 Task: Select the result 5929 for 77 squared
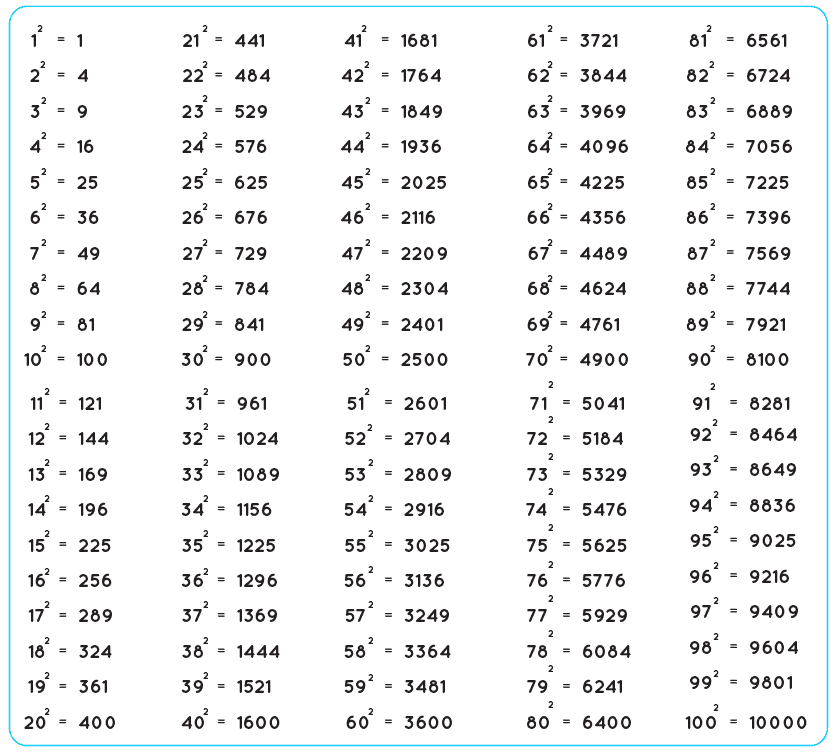click(x=605, y=616)
